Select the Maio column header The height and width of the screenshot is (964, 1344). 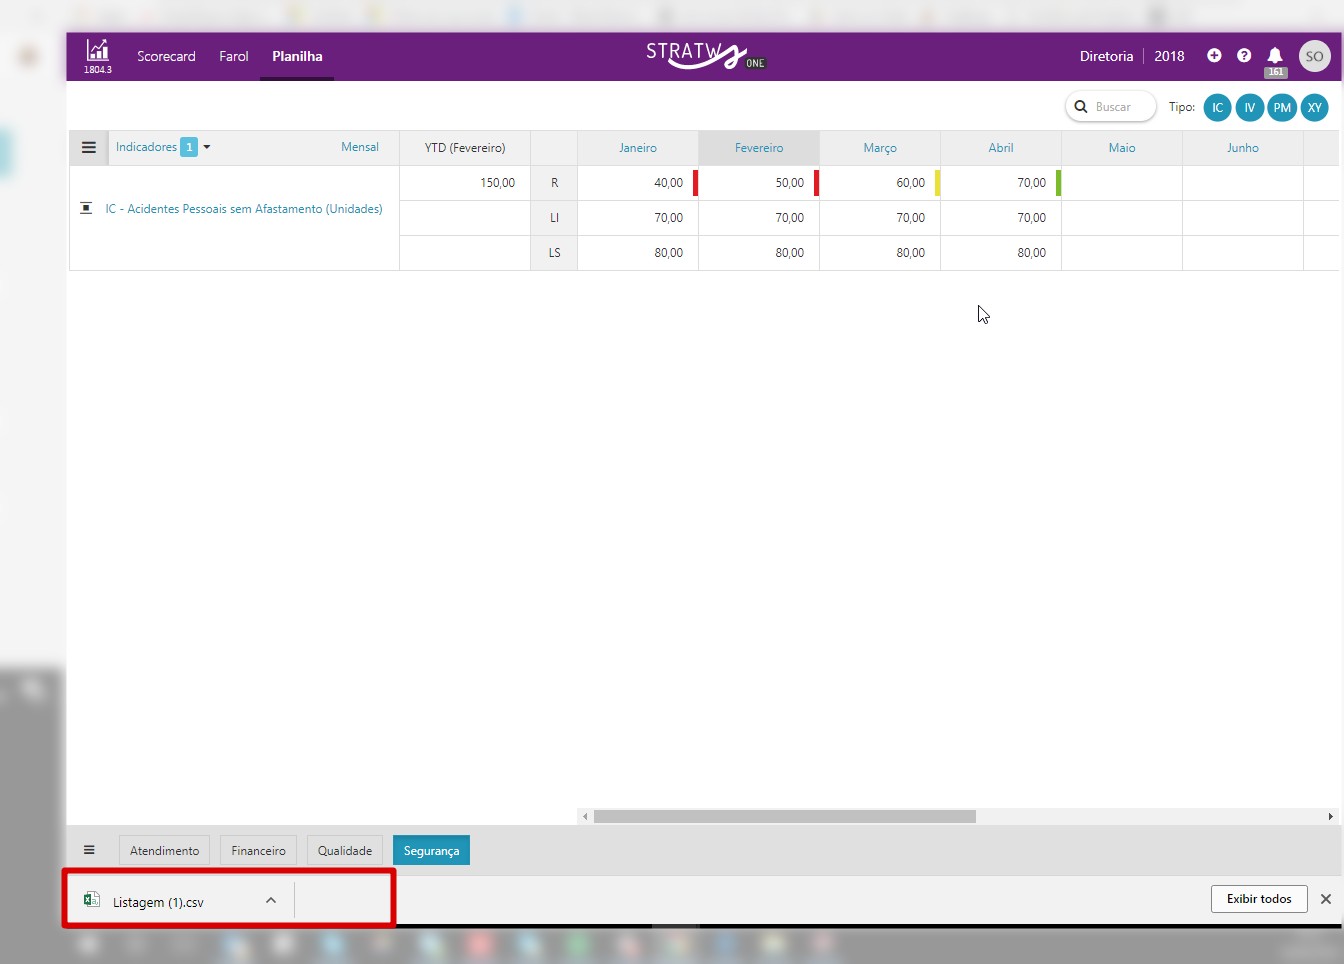(1122, 148)
